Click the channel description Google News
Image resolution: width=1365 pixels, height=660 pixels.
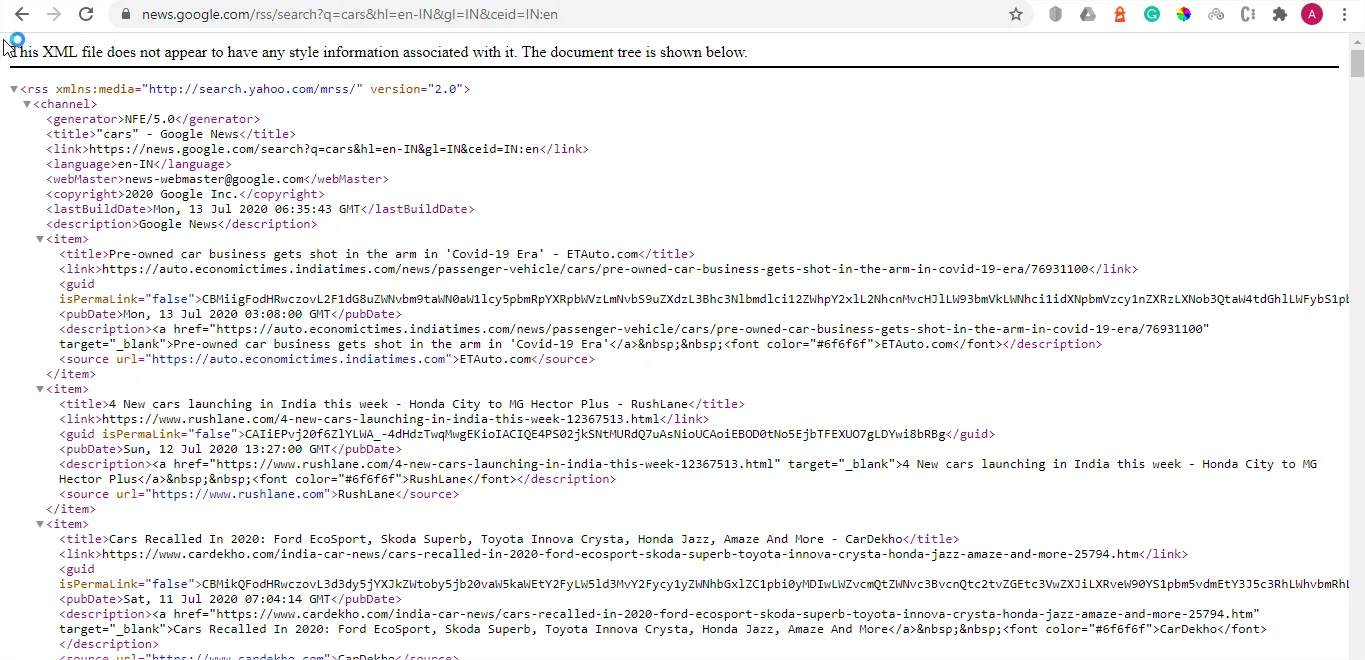(182, 224)
